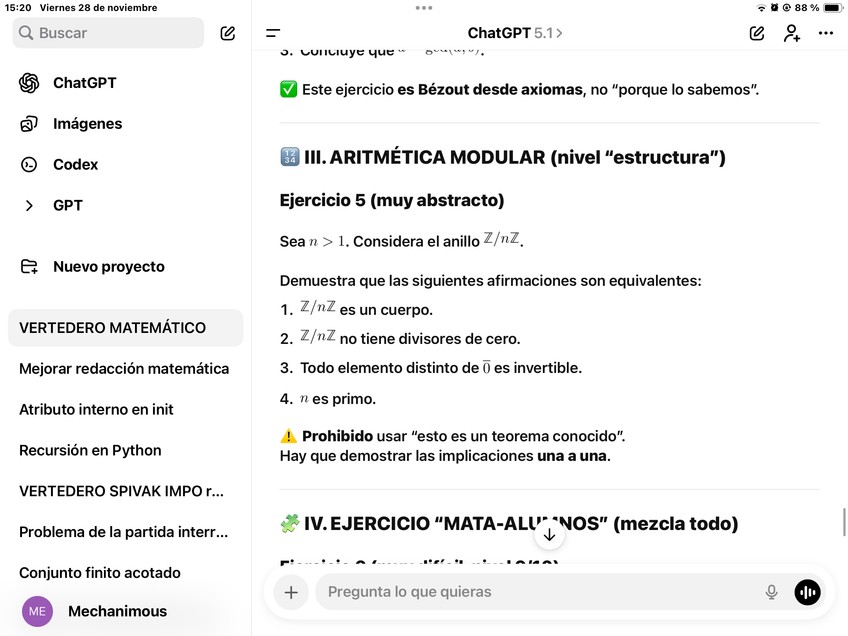Image resolution: width=848 pixels, height=636 pixels.
Task: Click the chat scrollbar on the right edge
Action: [x=844, y=521]
